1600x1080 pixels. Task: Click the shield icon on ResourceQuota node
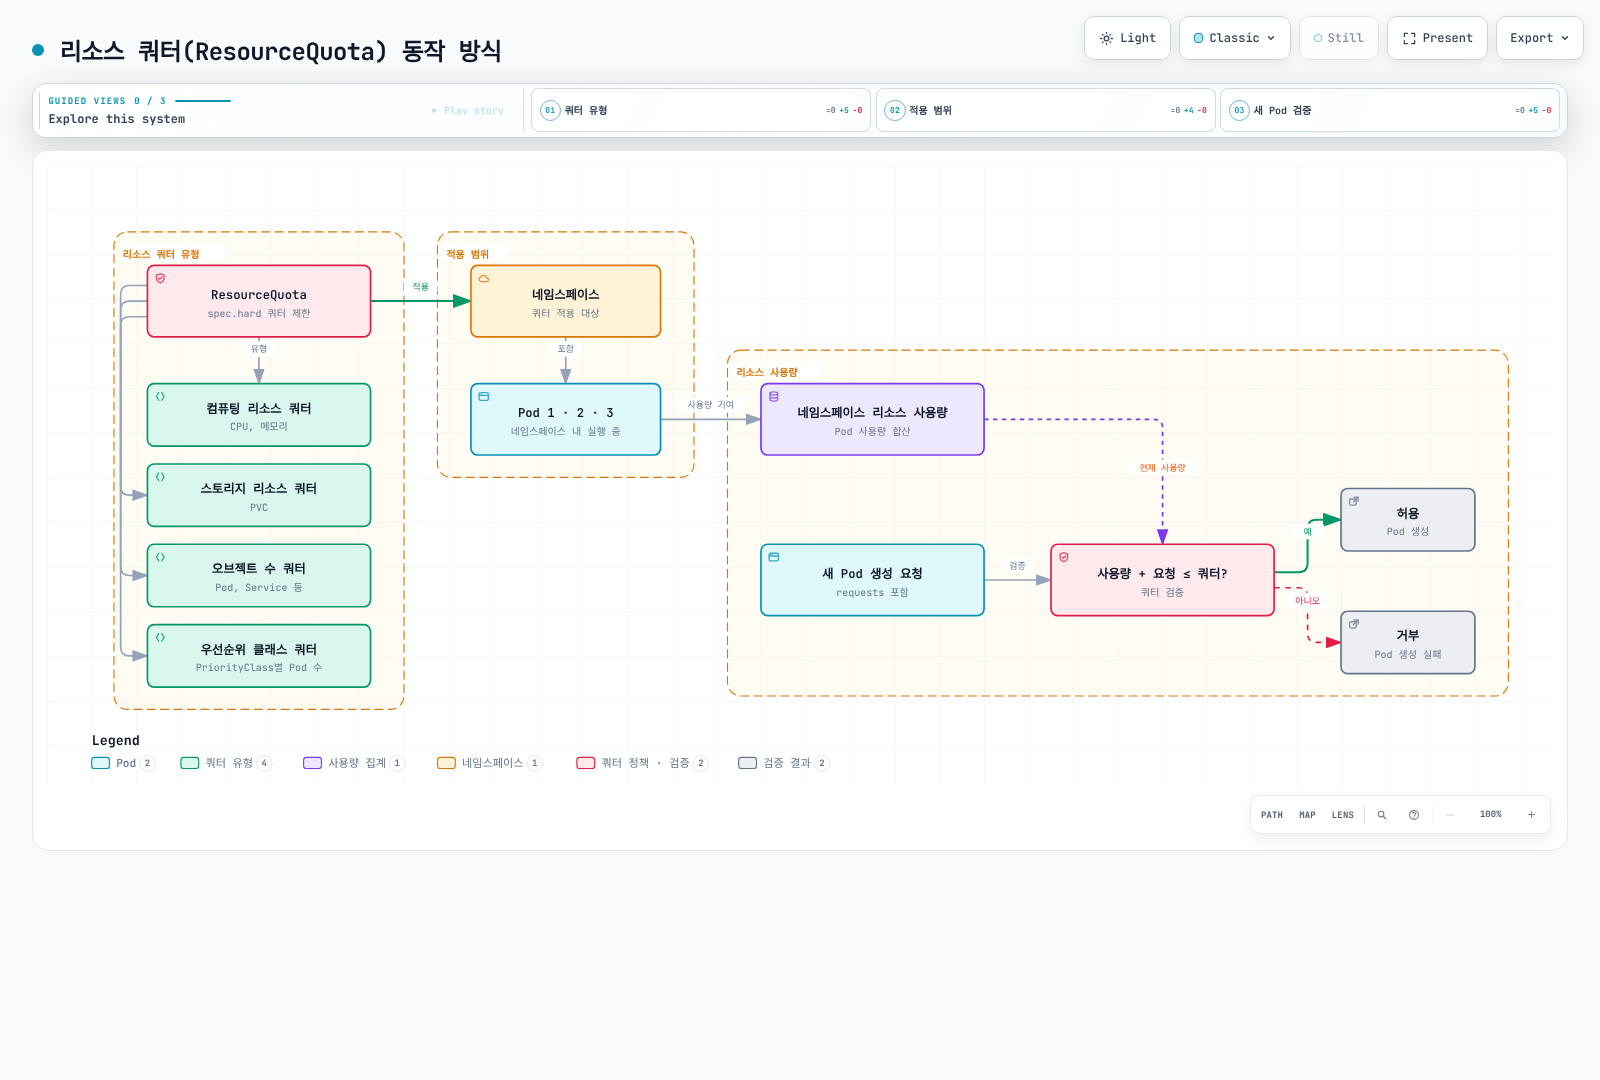(x=160, y=279)
